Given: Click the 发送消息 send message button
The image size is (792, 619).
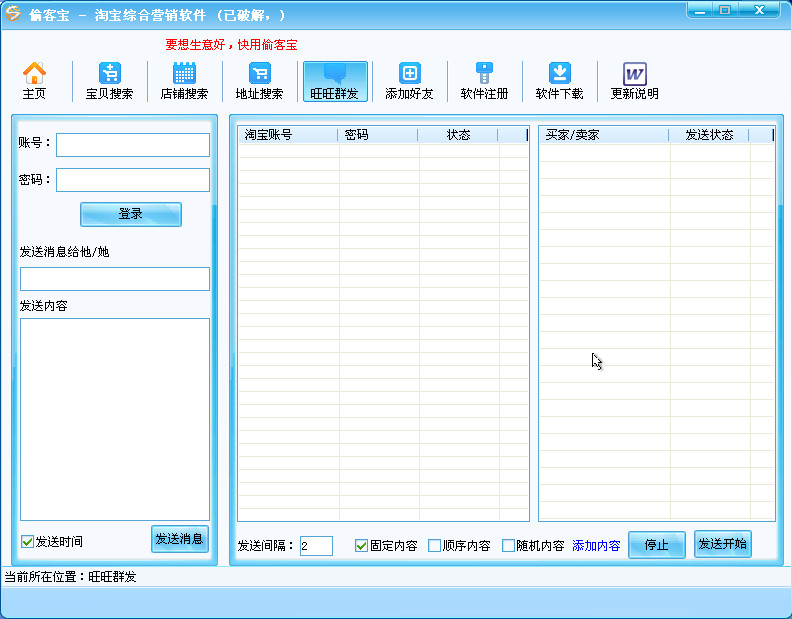Looking at the screenshot, I should point(180,539).
